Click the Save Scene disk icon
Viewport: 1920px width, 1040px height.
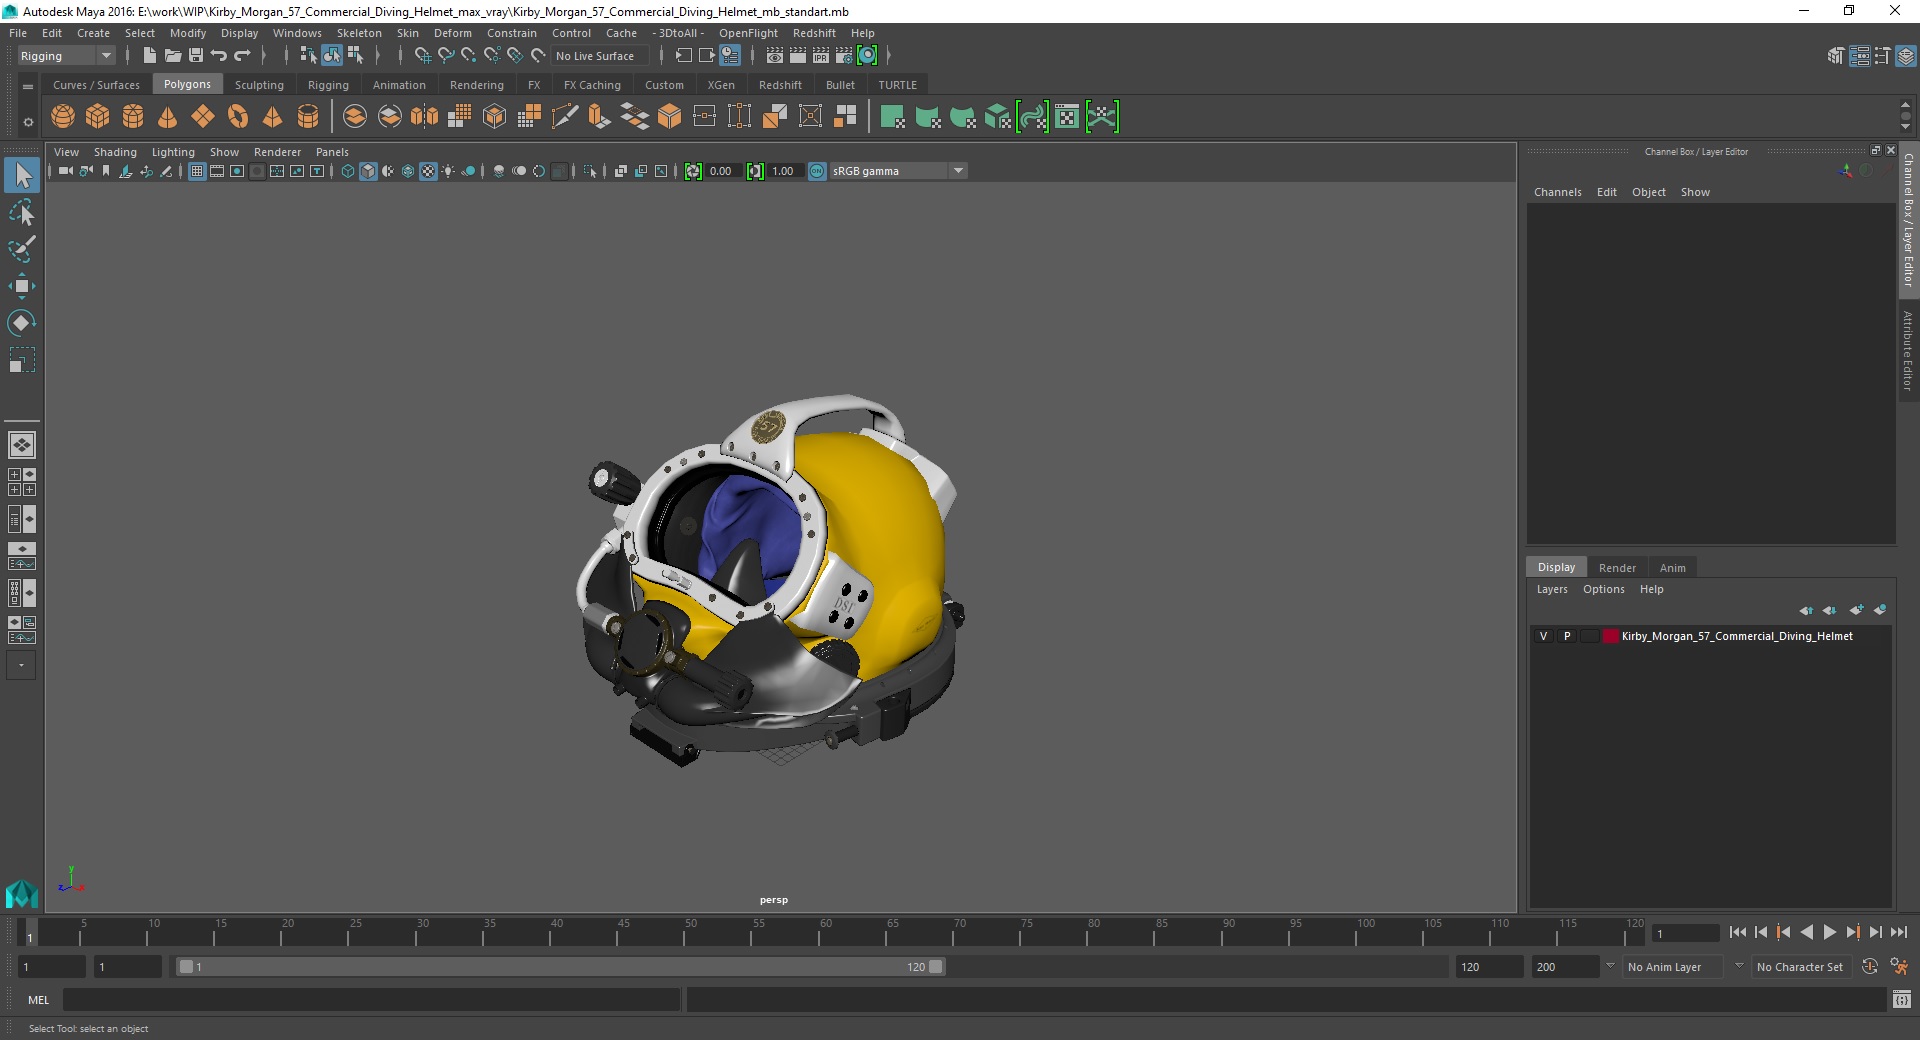click(x=196, y=56)
